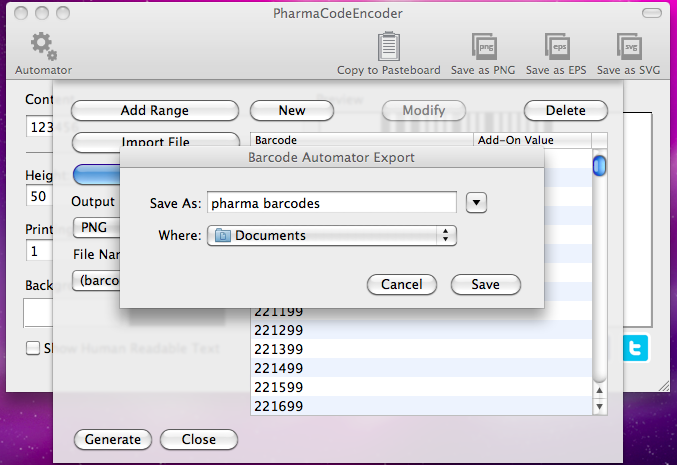Cancel the Barcode Automator Export dialog

[x=402, y=285]
